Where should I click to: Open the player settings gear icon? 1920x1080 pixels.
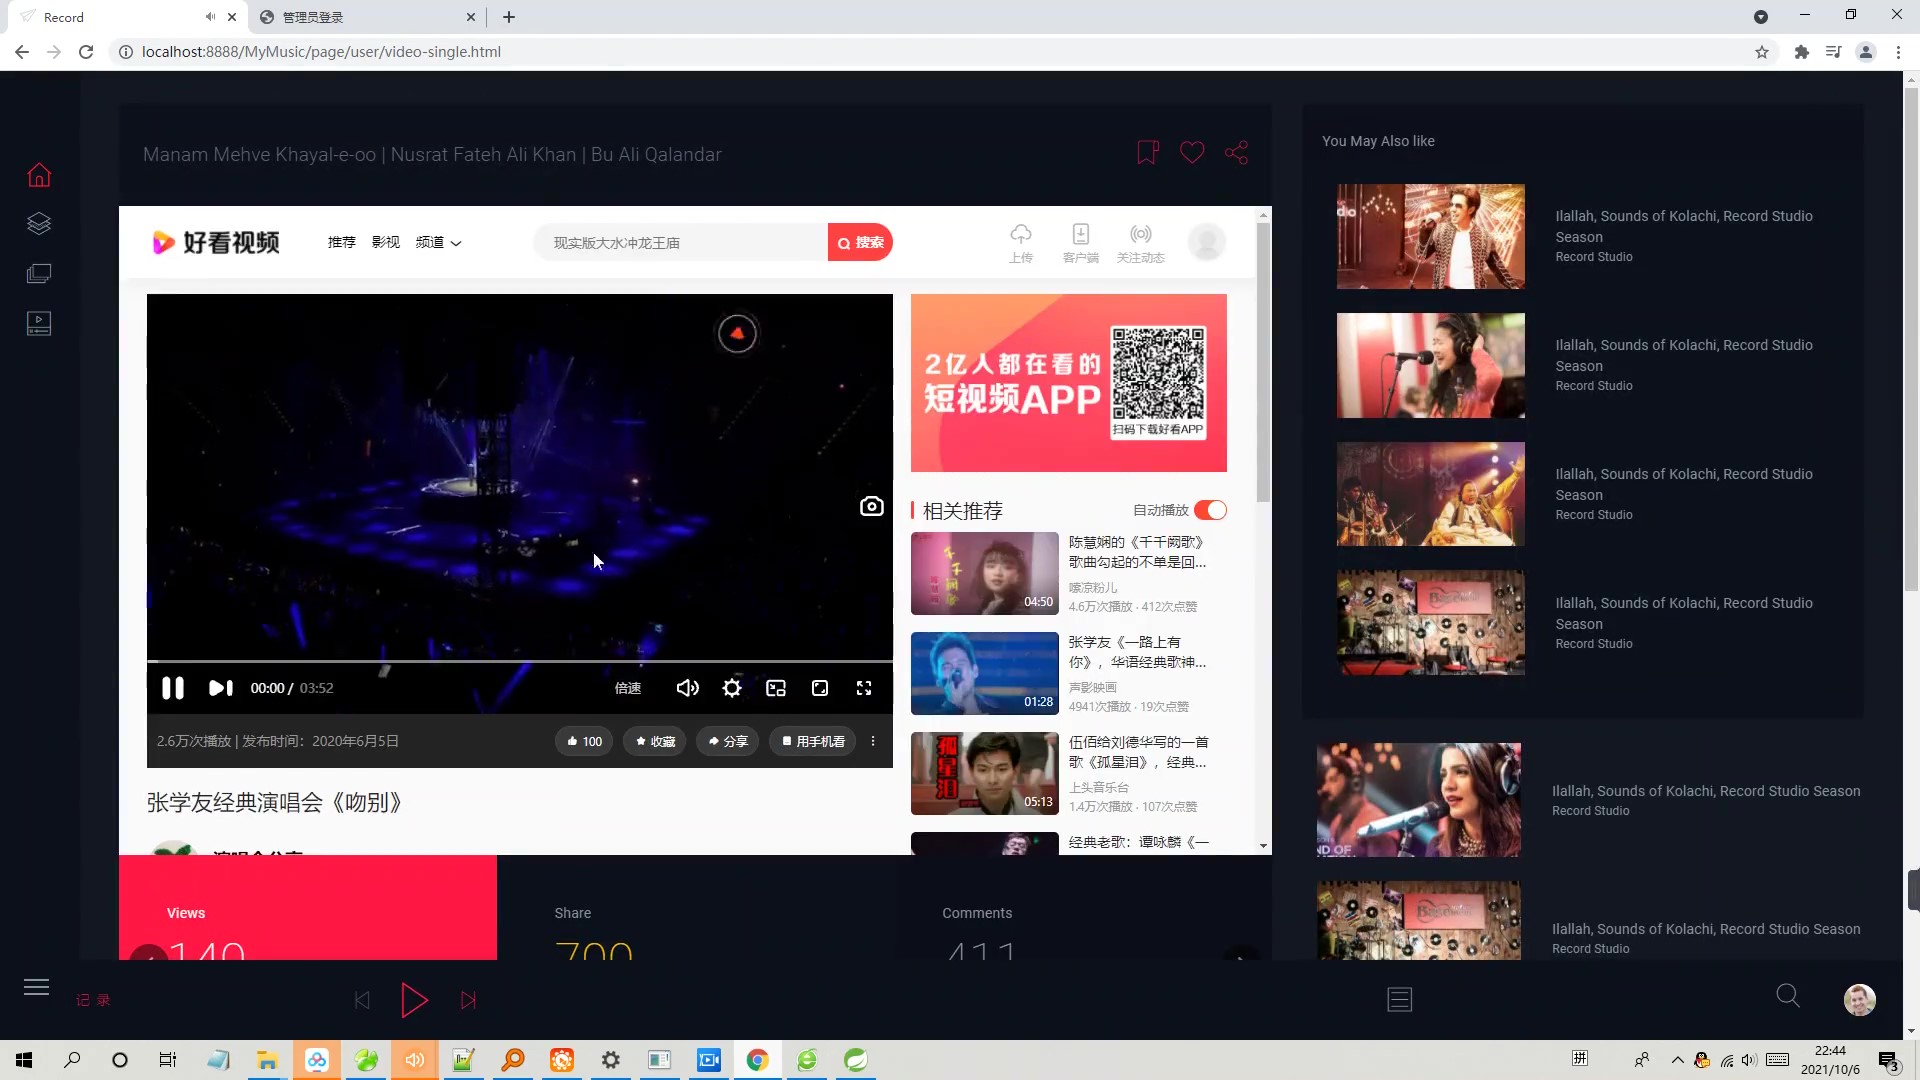[732, 688]
